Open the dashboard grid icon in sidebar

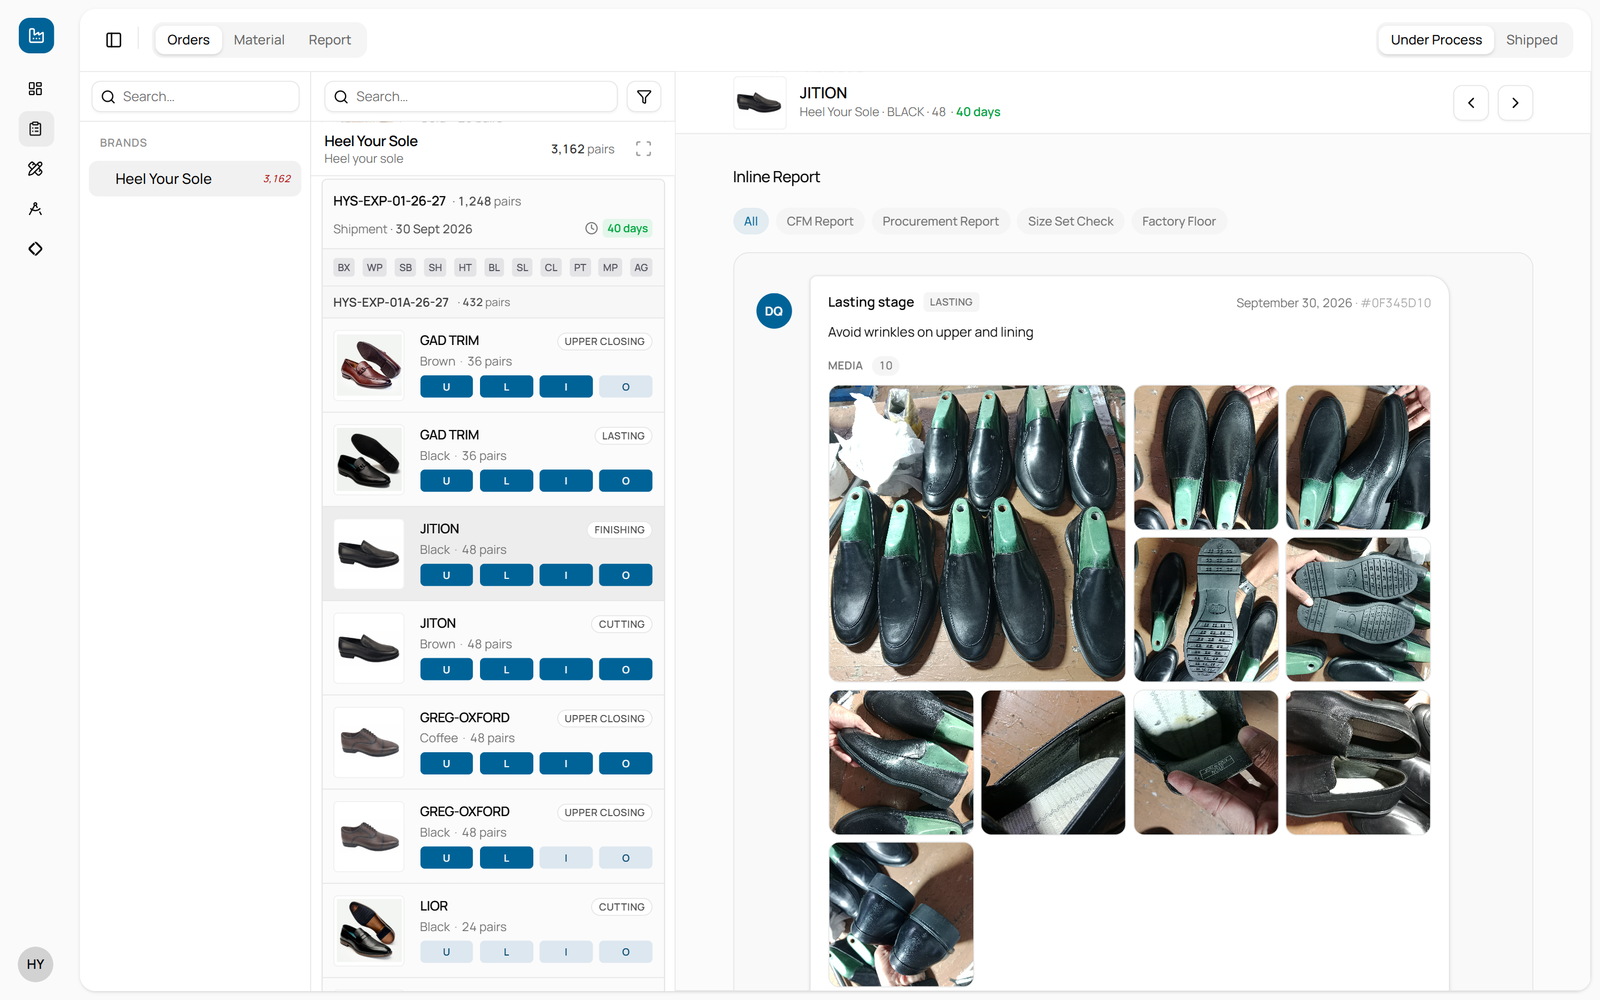[36, 89]
